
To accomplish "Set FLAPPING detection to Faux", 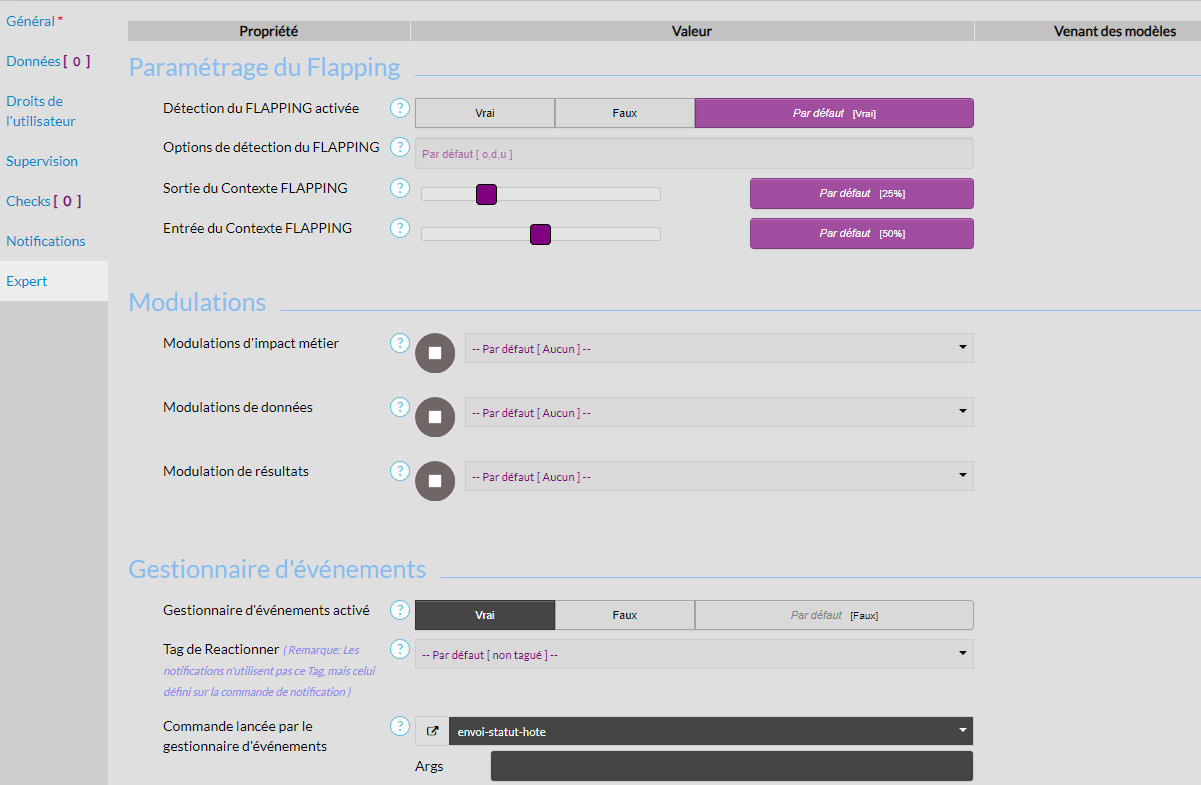I will (625, 113).
